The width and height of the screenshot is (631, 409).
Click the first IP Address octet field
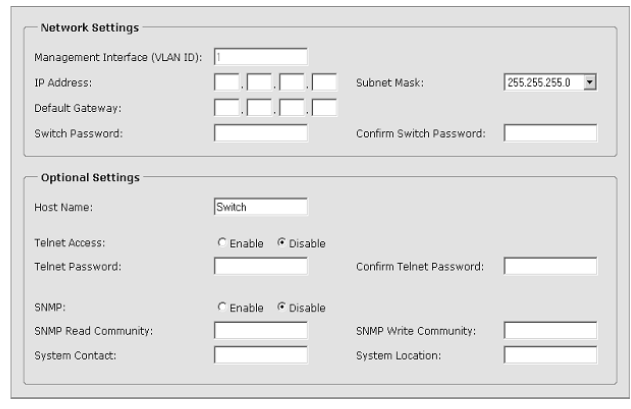(x=226, y=82)
